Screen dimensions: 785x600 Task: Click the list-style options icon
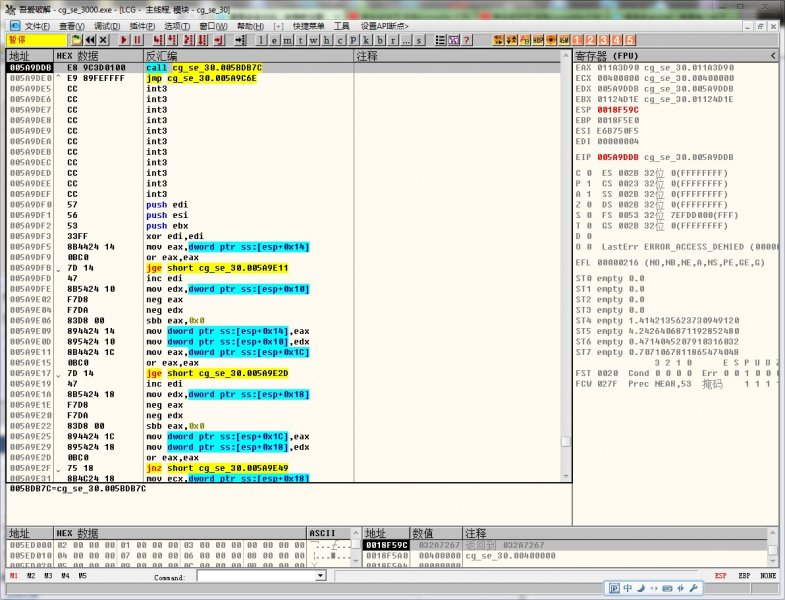[440, 40]
